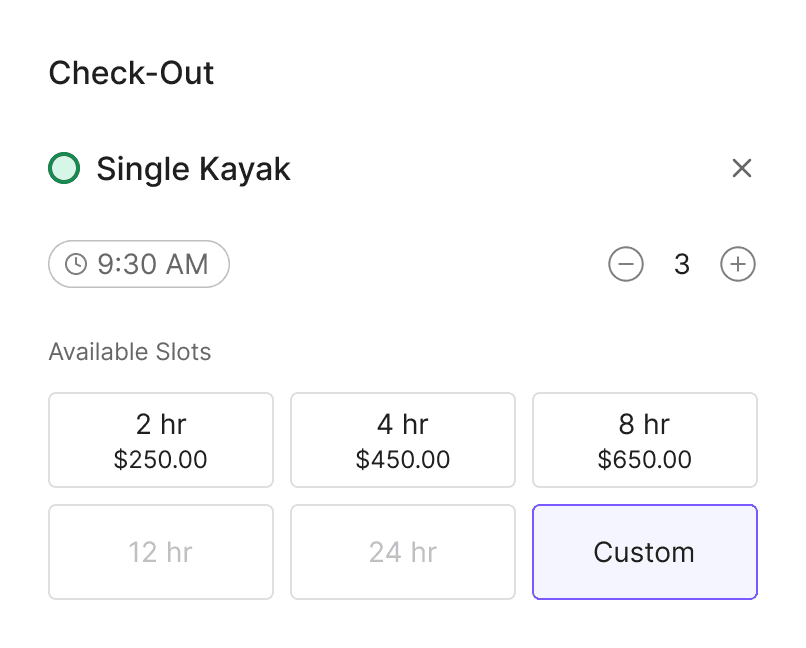Click the Check-Out heading
The image size is (806, 648).
[x=131, y=73]
